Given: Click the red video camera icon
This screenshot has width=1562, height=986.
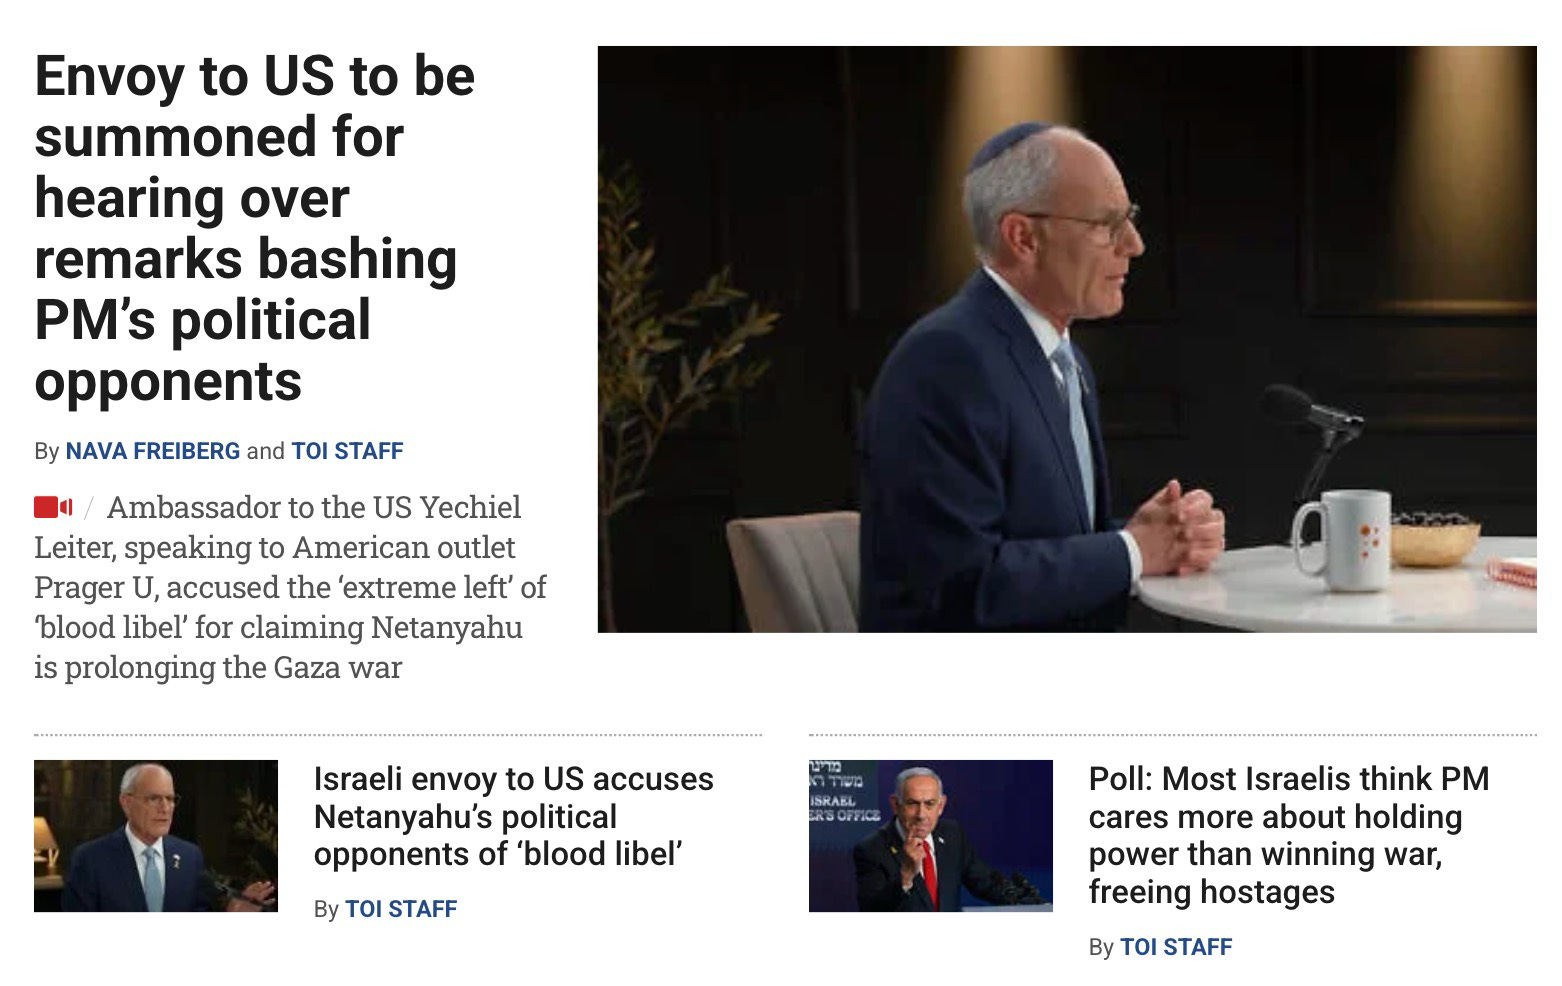Looking at the screenshot, I should pos(53,507).
